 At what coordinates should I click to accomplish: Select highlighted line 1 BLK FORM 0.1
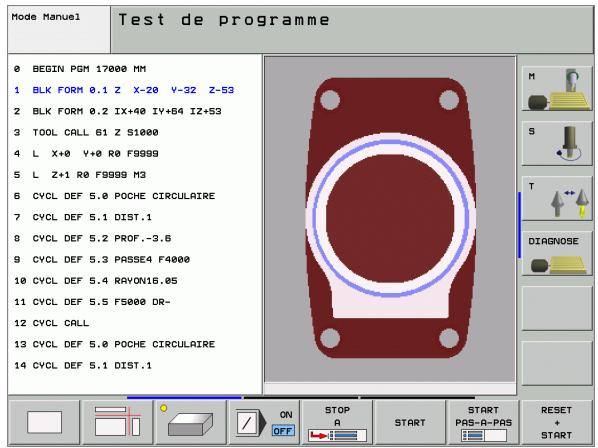coord(124,90)
